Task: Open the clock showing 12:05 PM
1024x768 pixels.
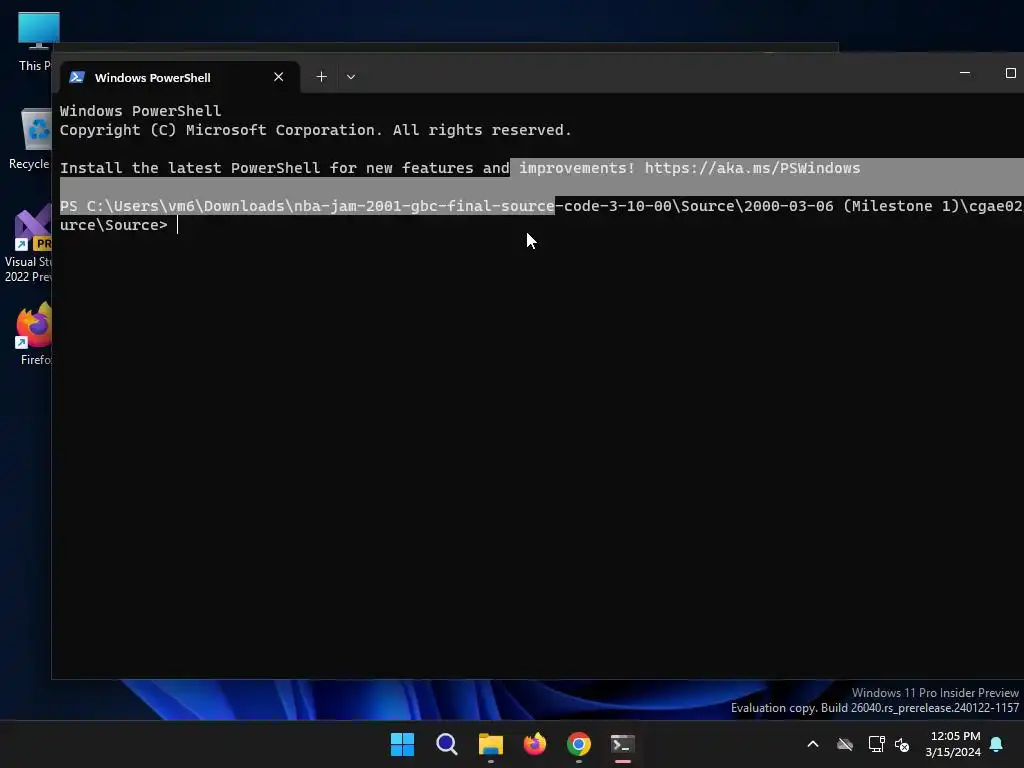Action: 953,744
